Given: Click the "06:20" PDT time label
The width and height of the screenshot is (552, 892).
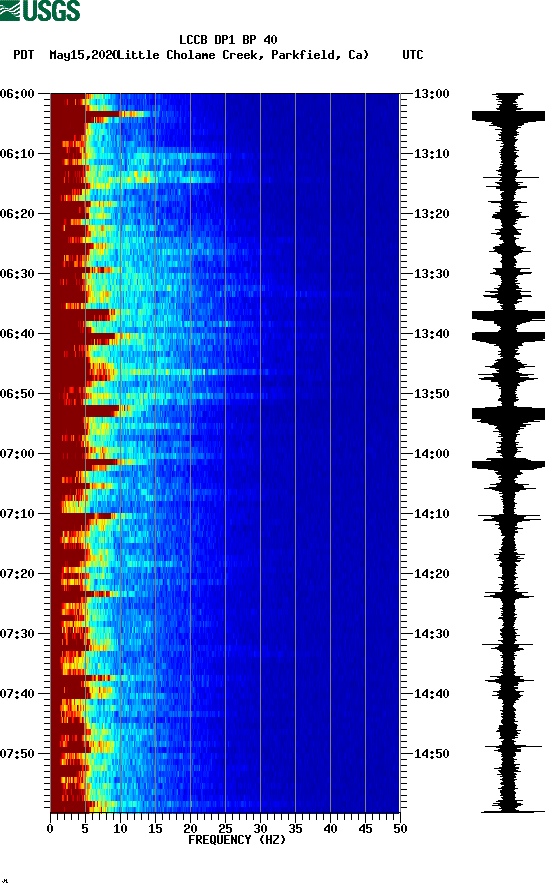Looking at the screenshot, I should (x=17, y=214).
